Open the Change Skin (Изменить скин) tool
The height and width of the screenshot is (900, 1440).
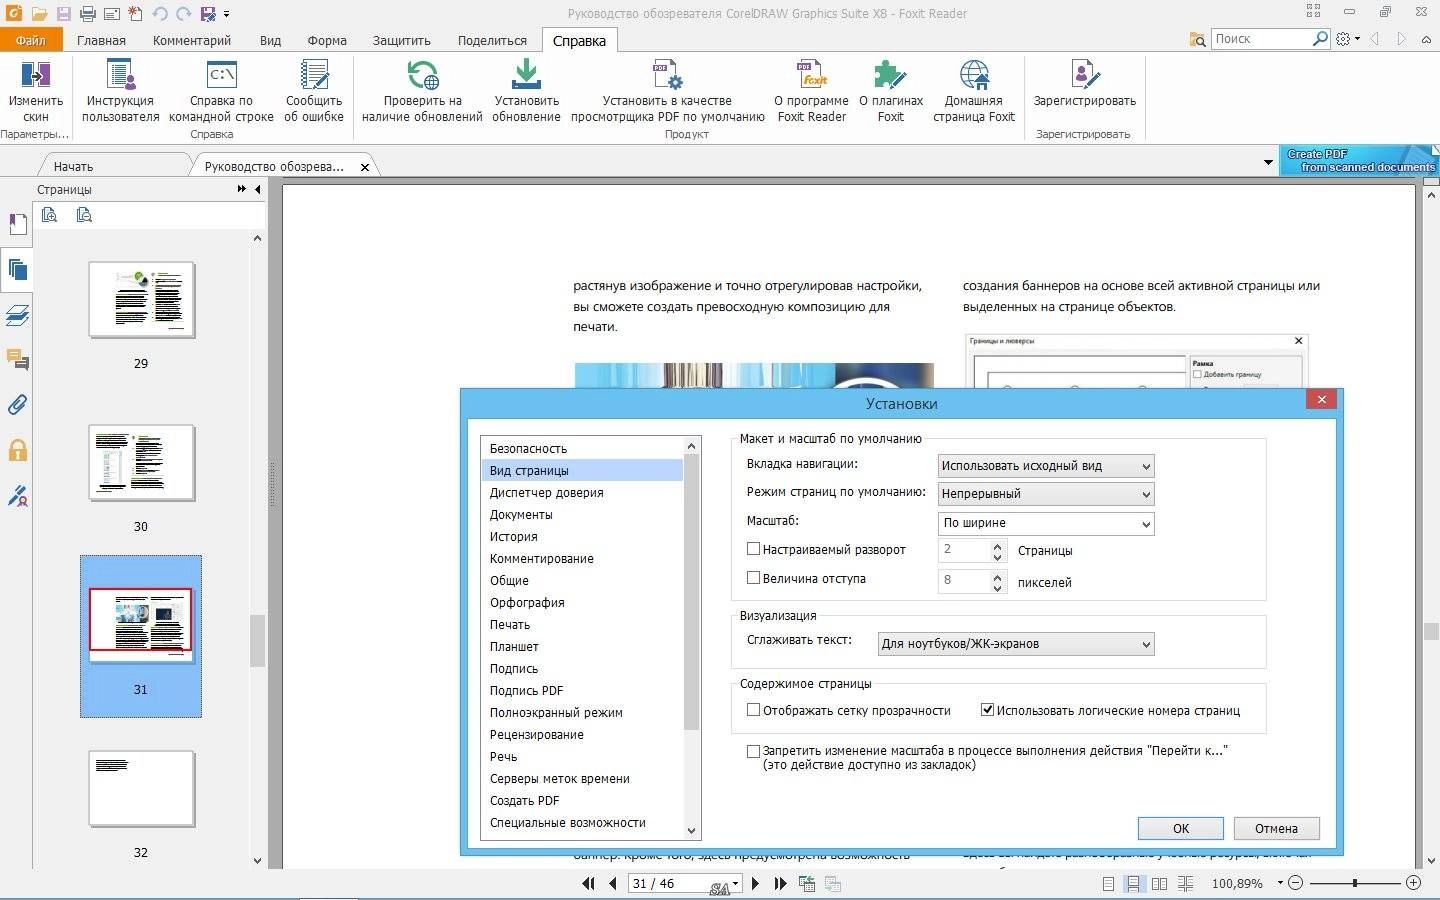click(35, 90)
